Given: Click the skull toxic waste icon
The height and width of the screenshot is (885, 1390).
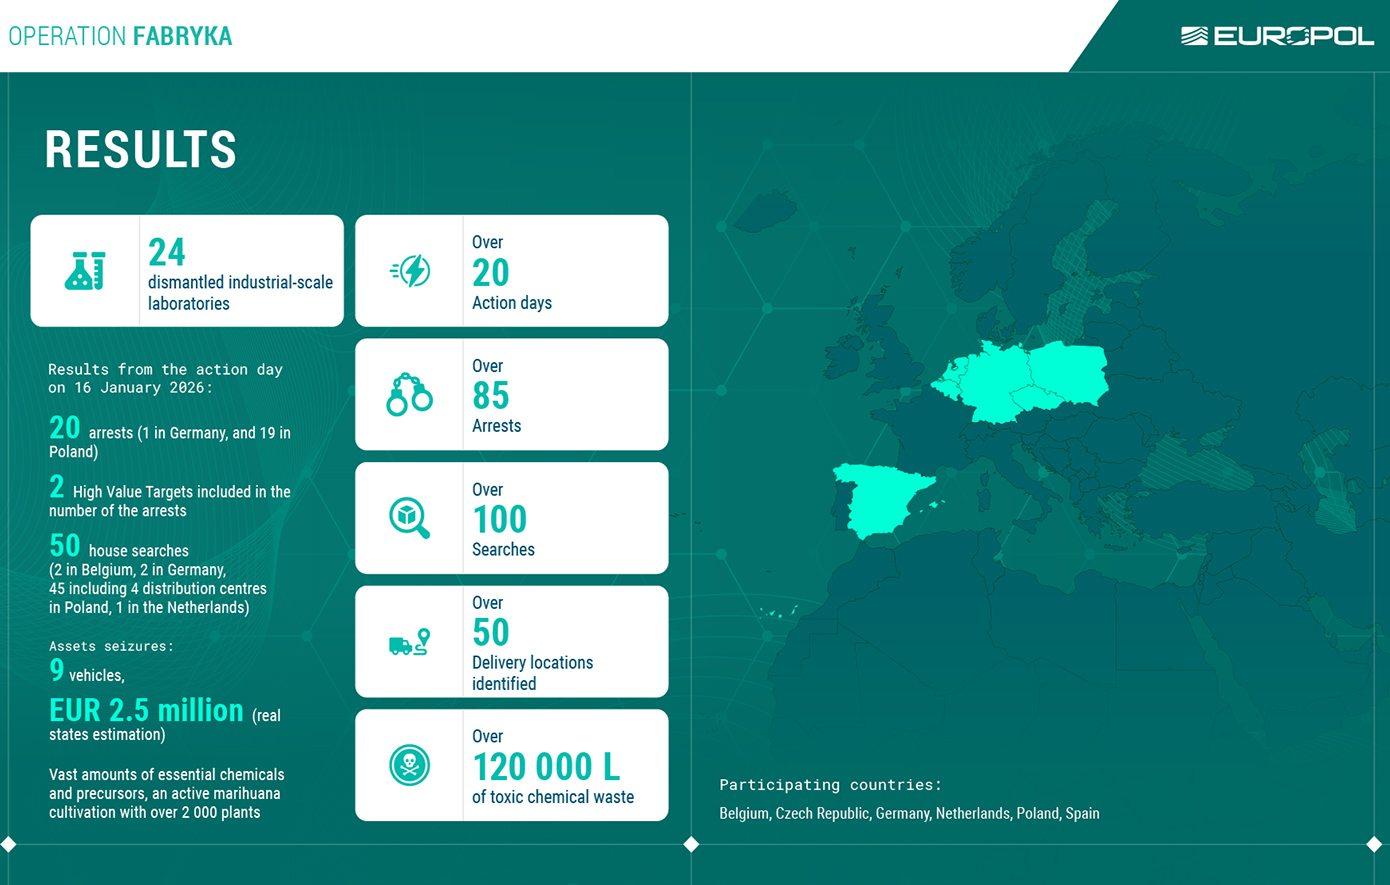Looking at the screenshot, I should click(409, 765).
